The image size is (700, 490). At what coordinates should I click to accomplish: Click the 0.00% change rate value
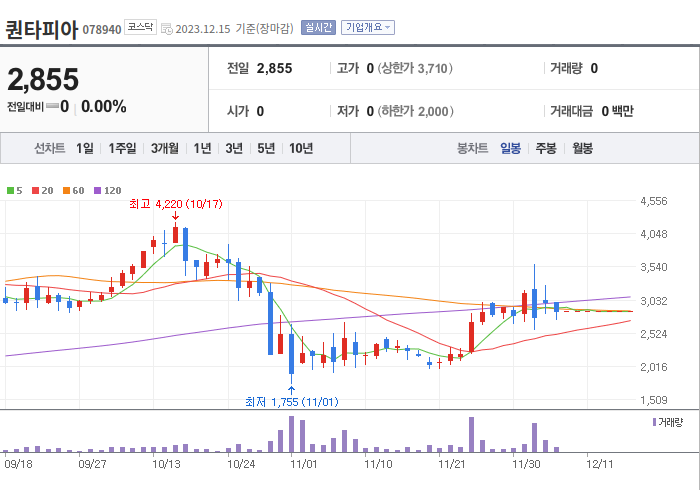[x=104, y=107]
